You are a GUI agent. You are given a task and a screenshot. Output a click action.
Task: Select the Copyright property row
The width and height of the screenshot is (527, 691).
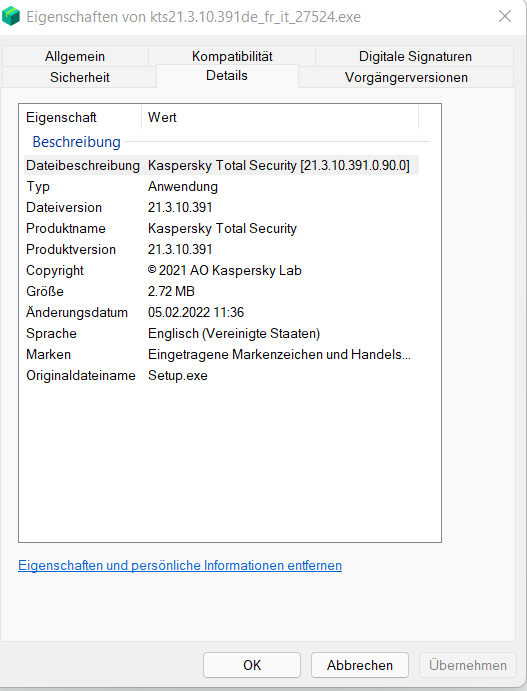(x=221, y=270)
